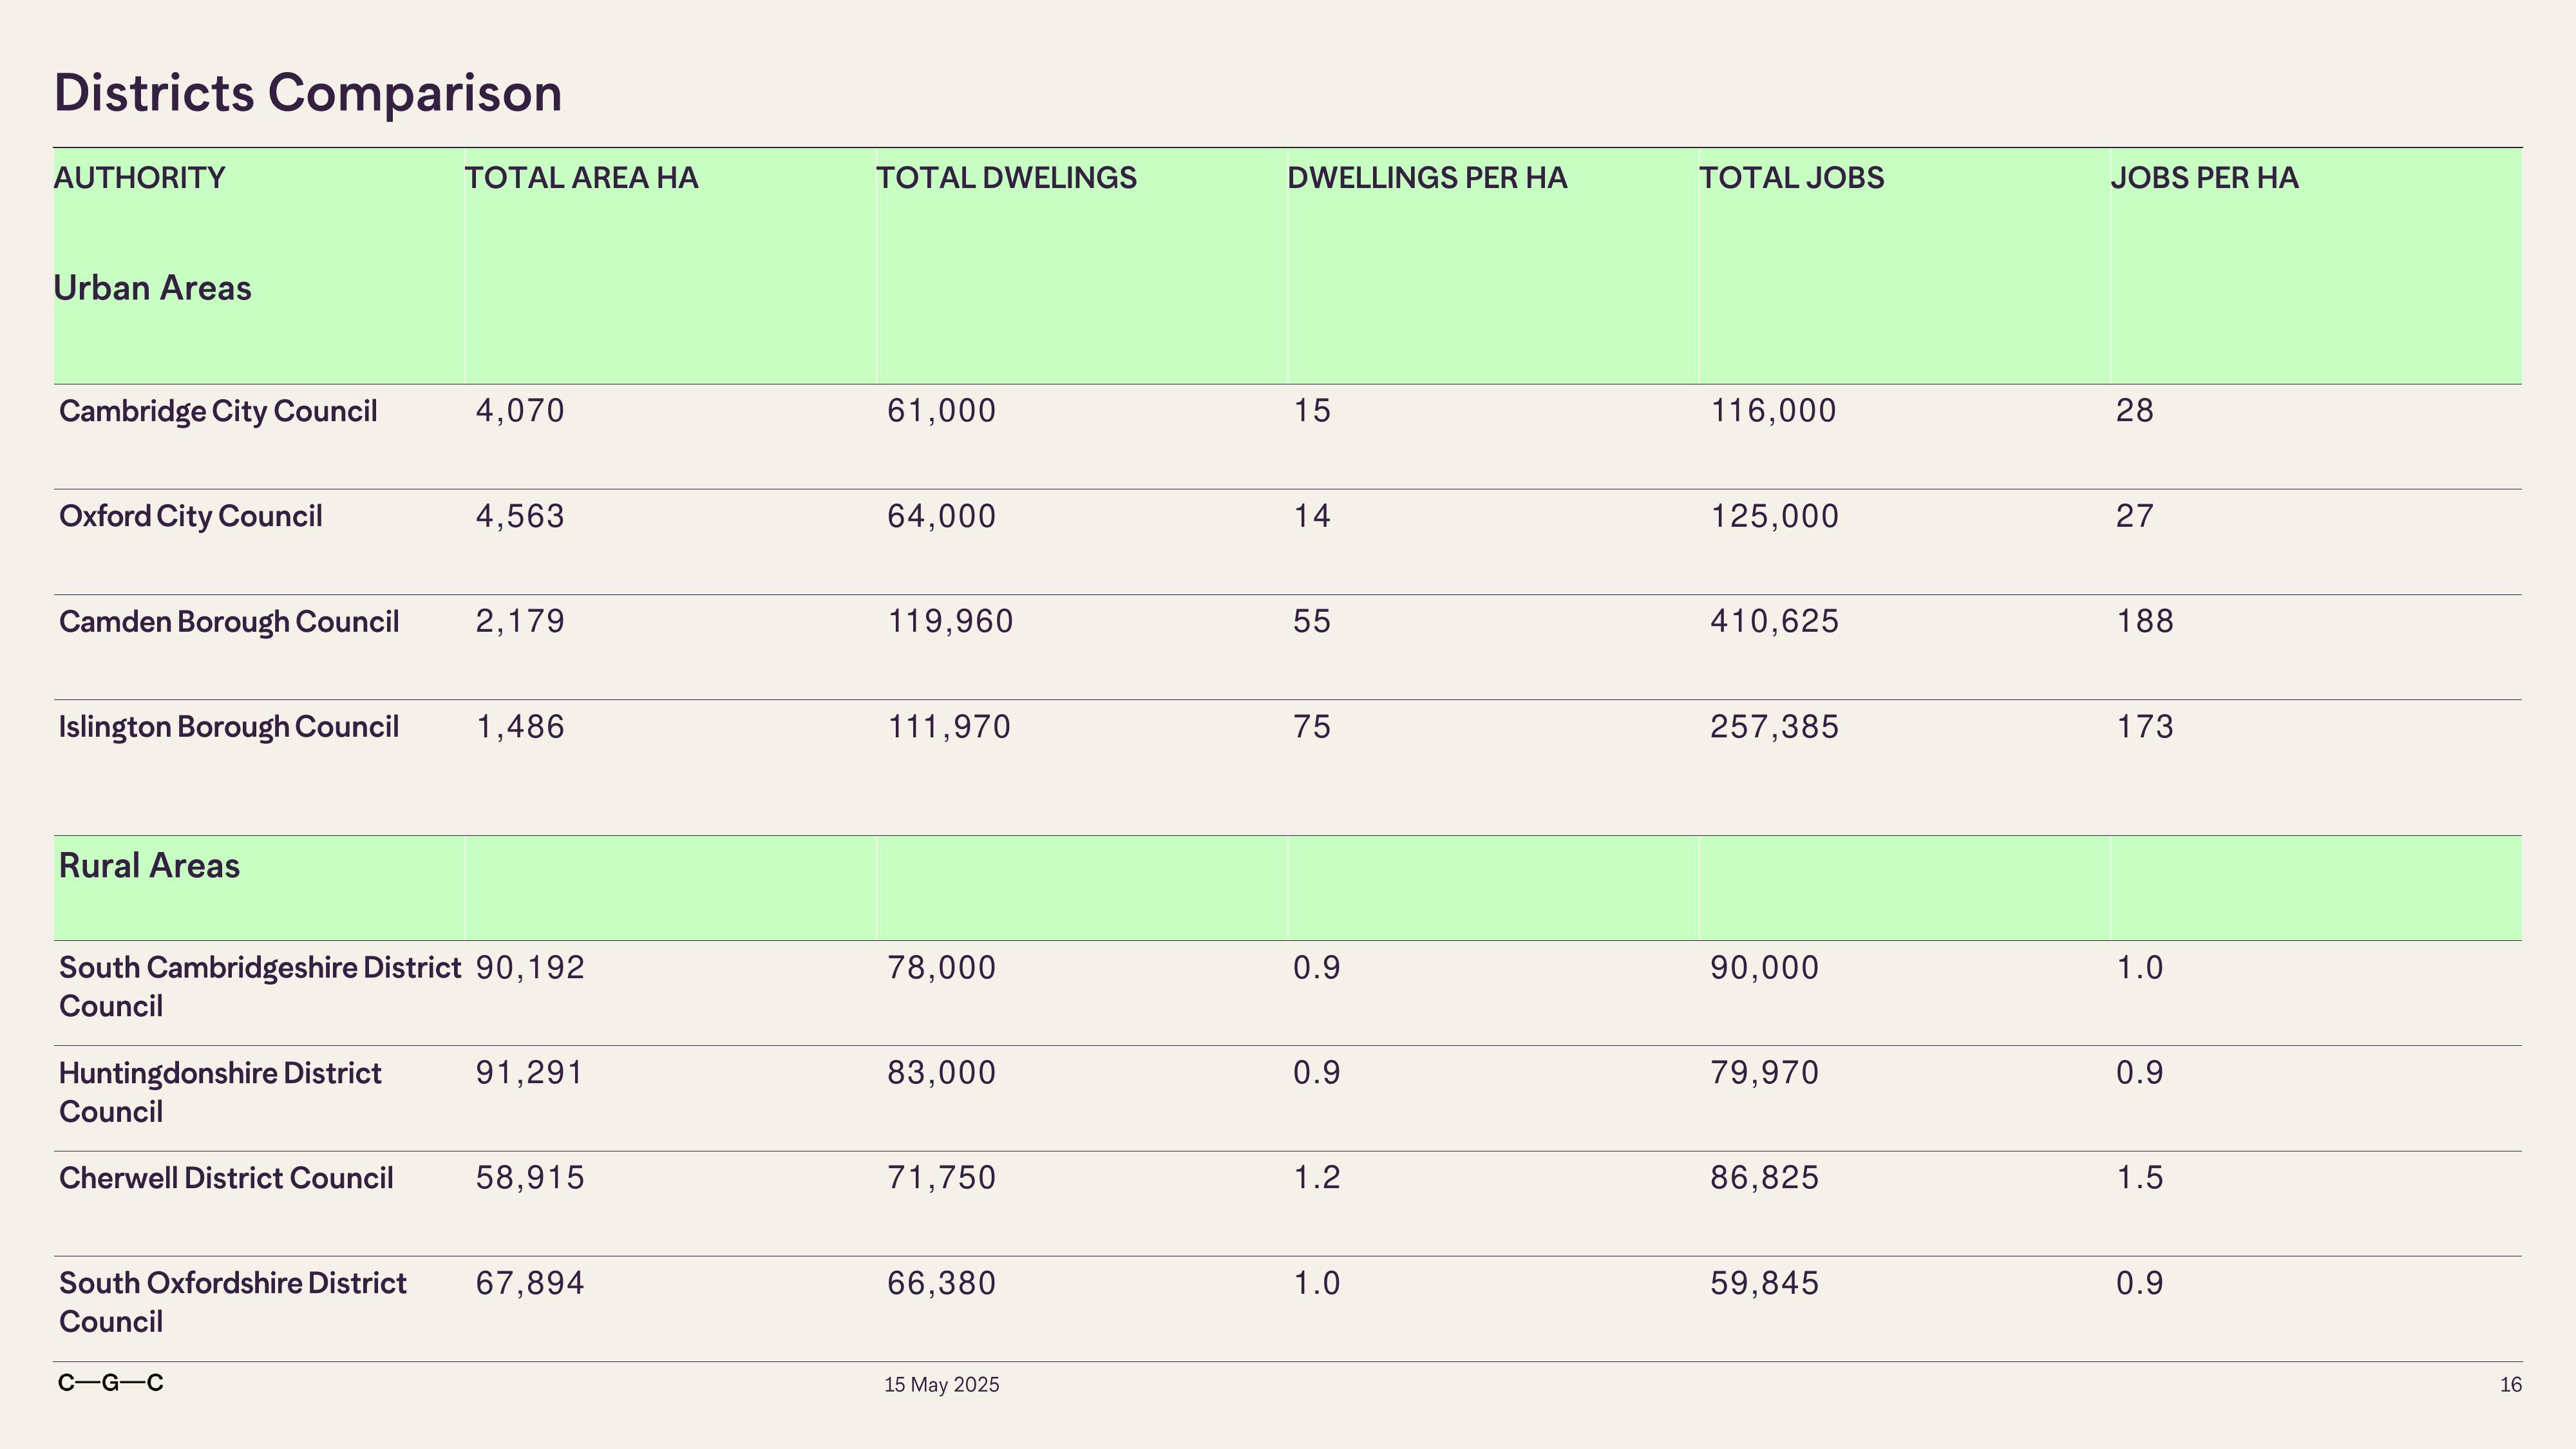Click Cherwell jobs per ha value 1.5
This screenshot has height=1449, width=2576.
[x=2140, y=1177]
